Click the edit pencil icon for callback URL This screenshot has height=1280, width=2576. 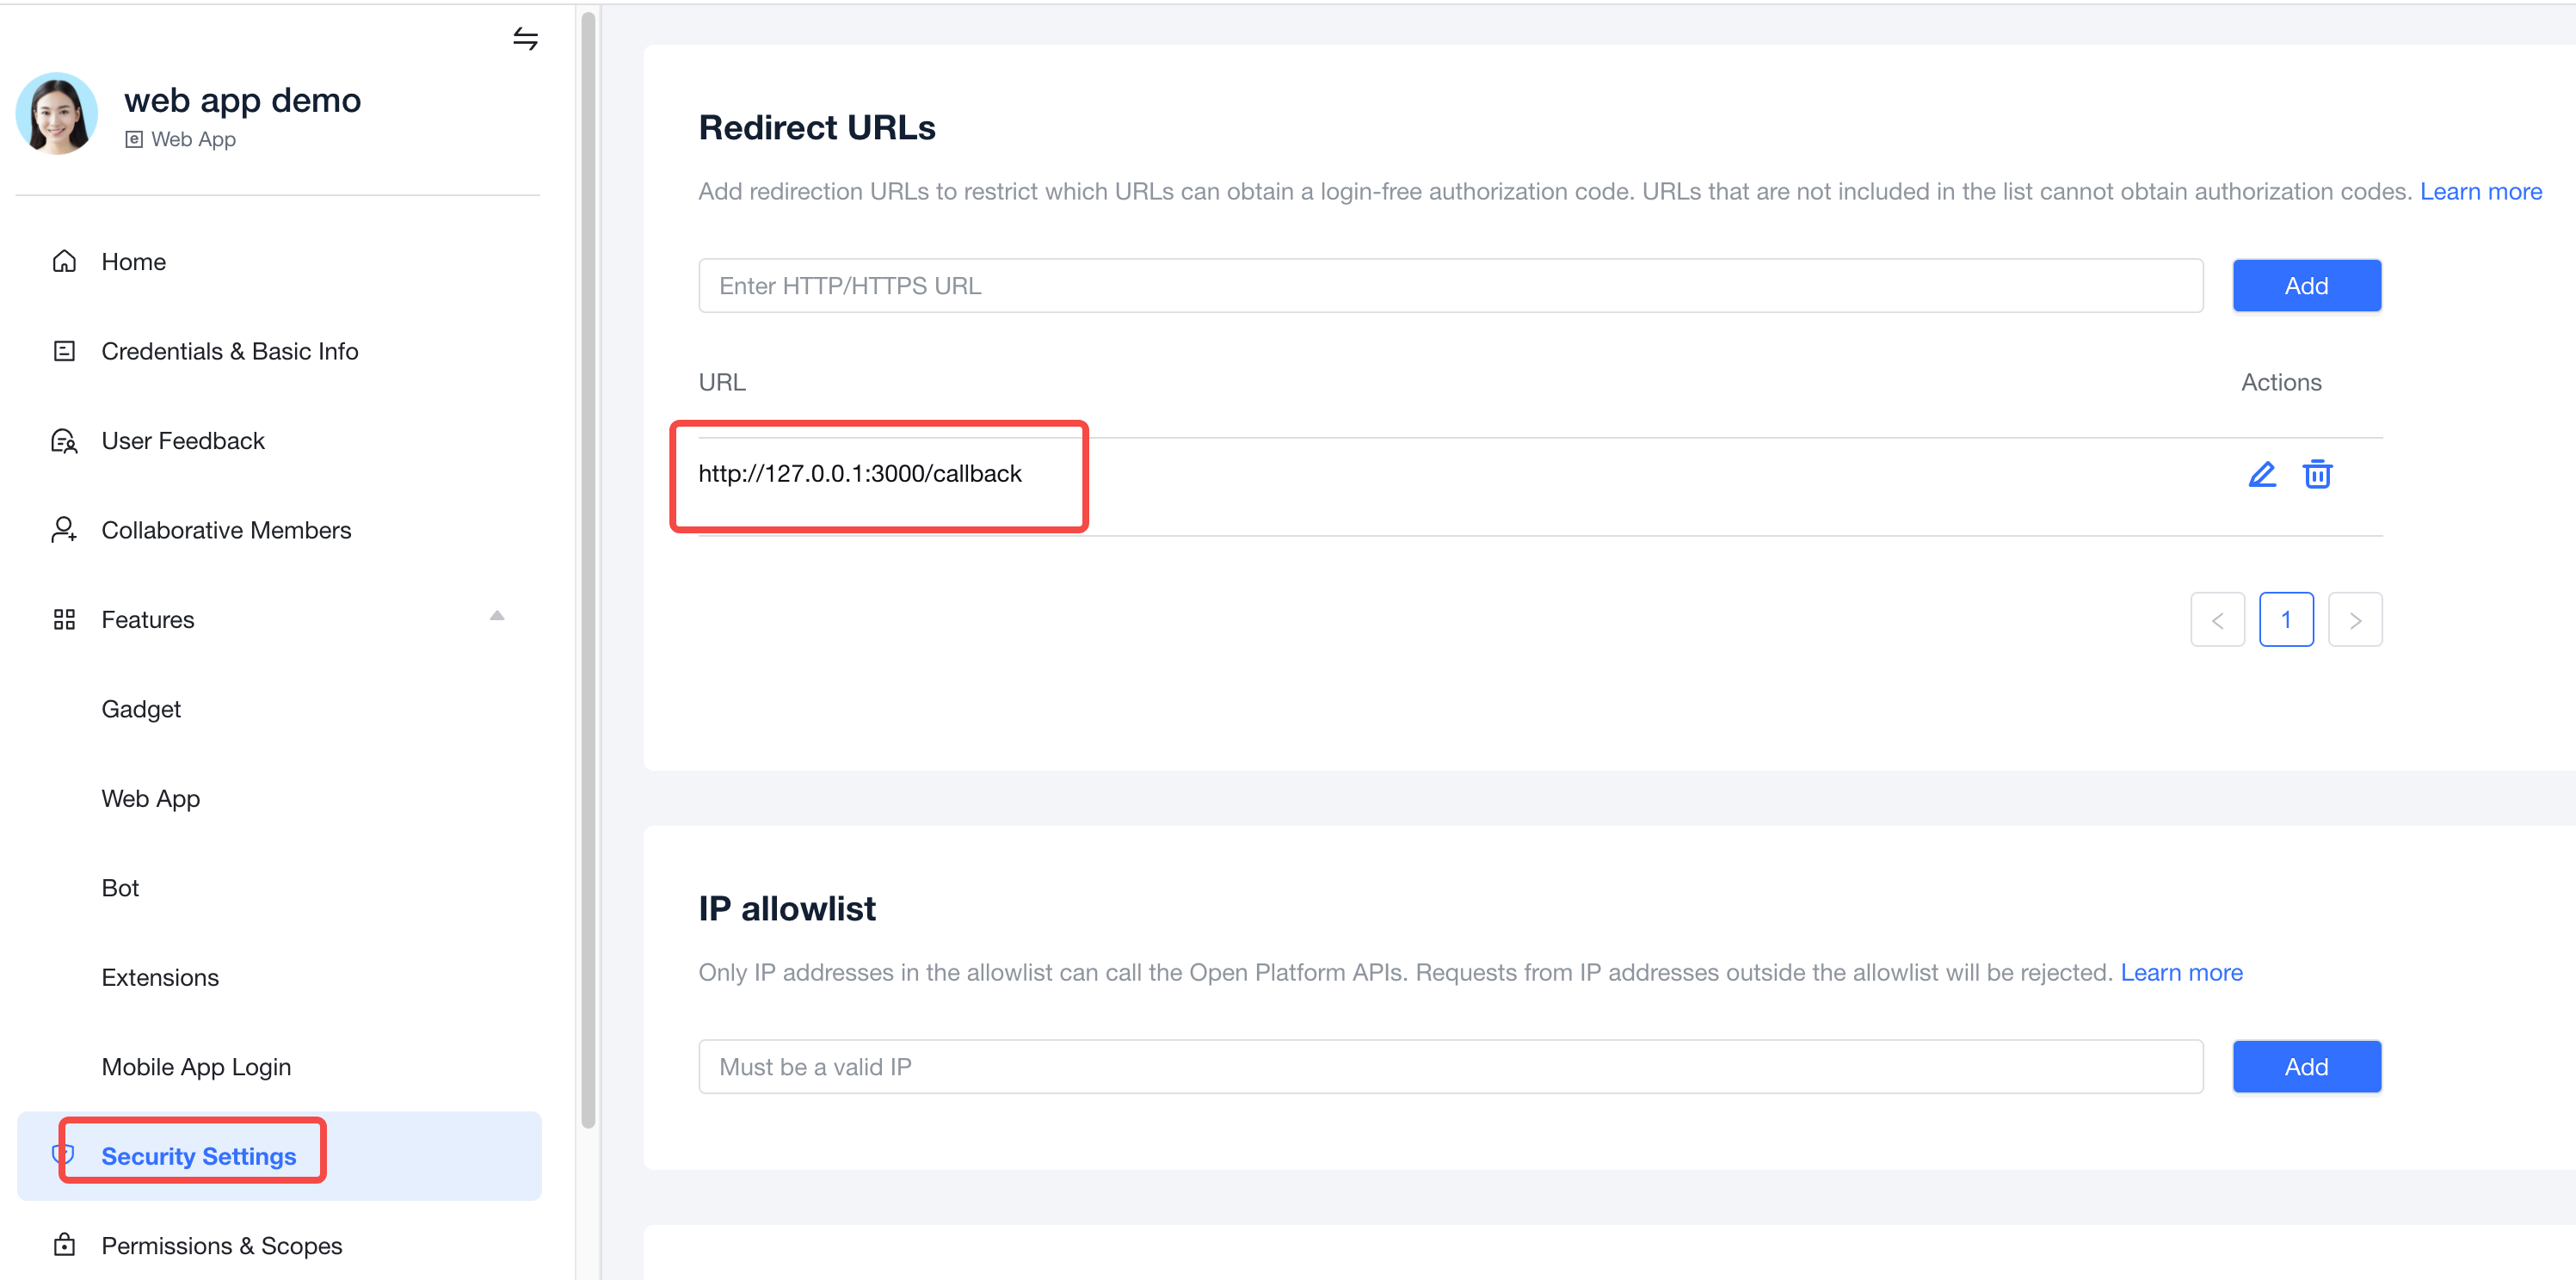pyautogui.click(x=2262, y=474)
